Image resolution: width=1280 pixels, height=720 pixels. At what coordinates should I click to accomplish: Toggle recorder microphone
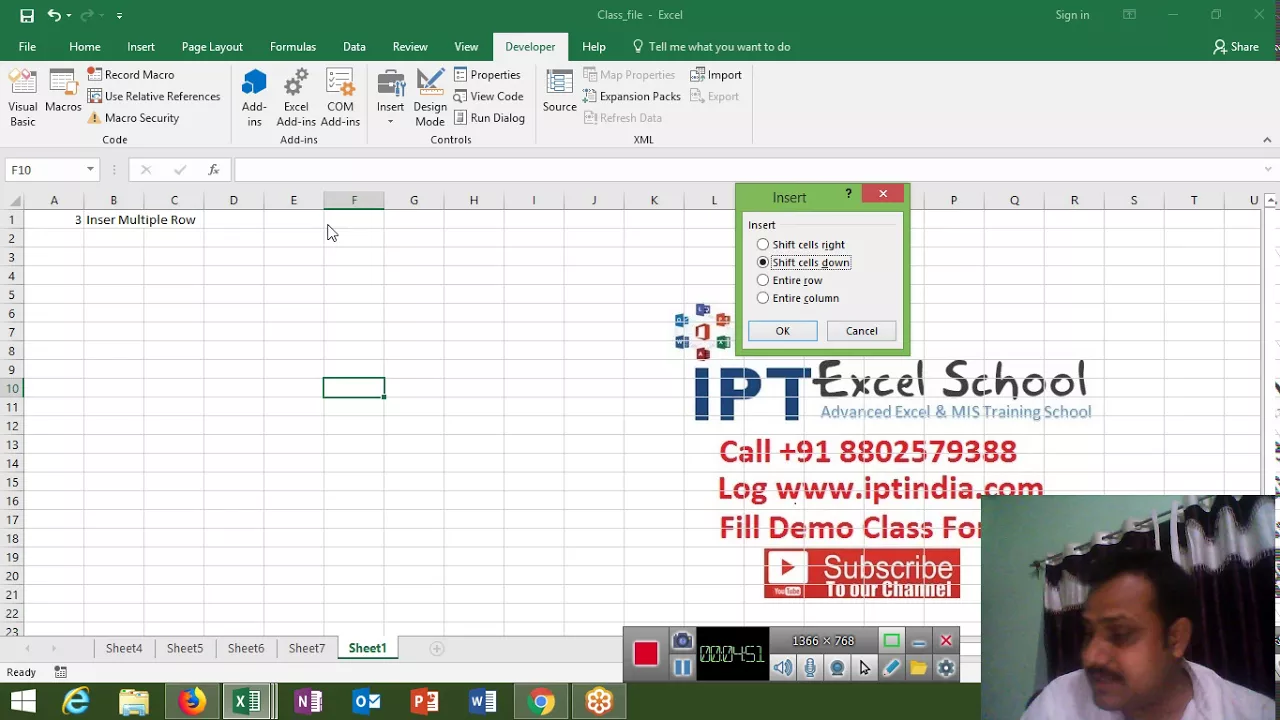tap(810, 668)
